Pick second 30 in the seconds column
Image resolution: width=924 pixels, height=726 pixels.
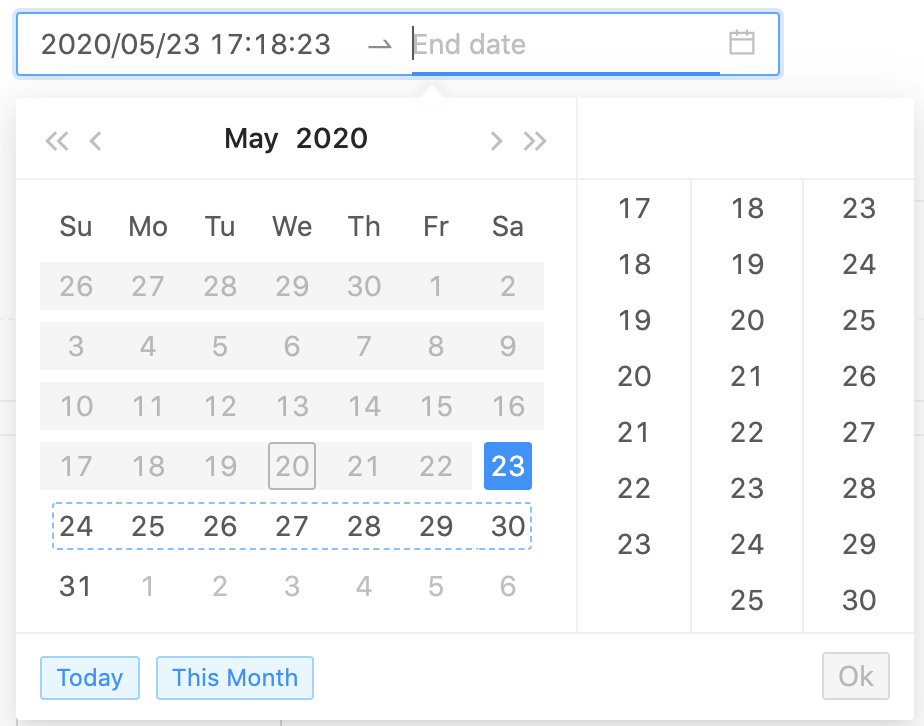pyautogui.click(x=857, y=600)
